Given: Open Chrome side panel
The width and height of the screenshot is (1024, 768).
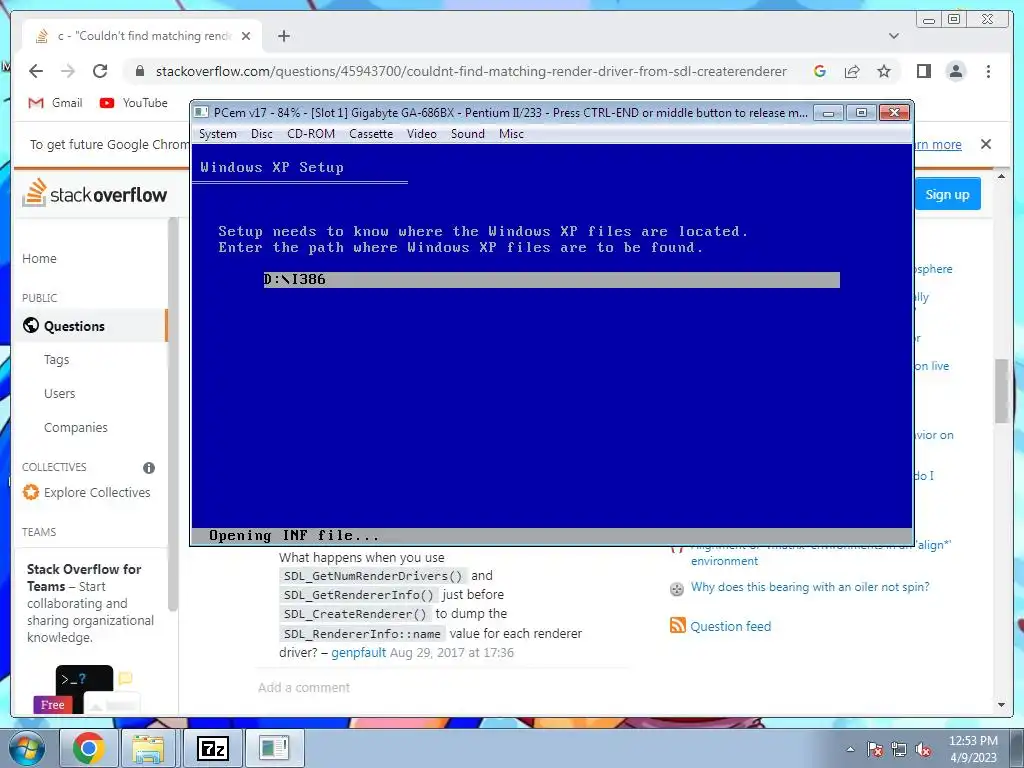Looking at the screenshot, I should [x=923, y=71].
